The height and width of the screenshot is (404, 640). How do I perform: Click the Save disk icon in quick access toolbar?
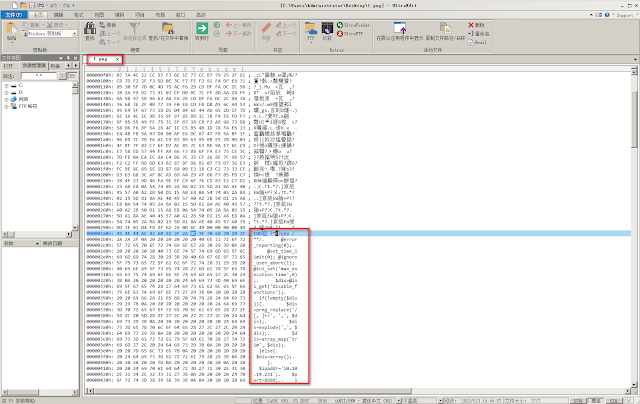[x=32, y=5]
